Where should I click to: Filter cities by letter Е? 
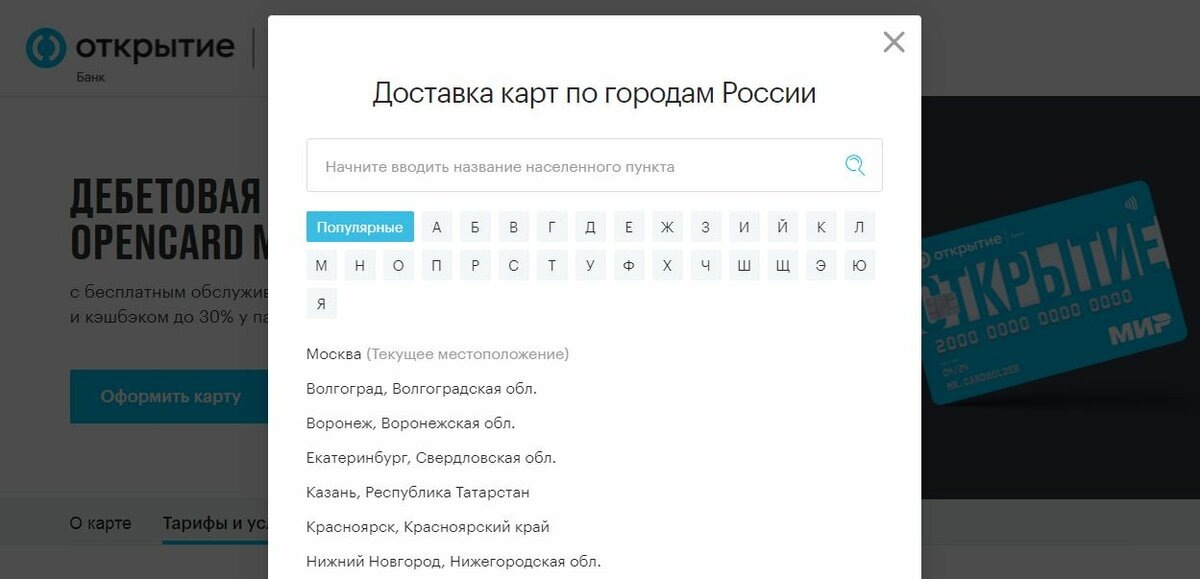click(x=629, y=227)
